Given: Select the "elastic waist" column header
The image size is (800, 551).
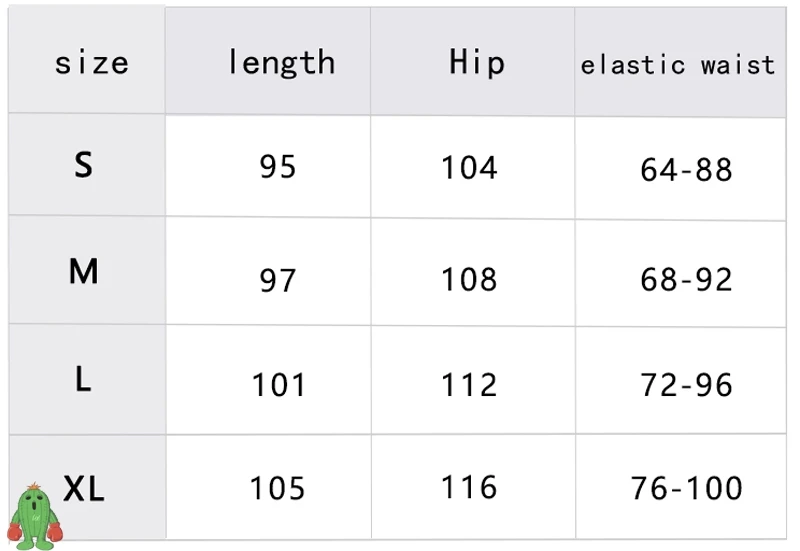Looking at the screenshot, I should (678, 65).
